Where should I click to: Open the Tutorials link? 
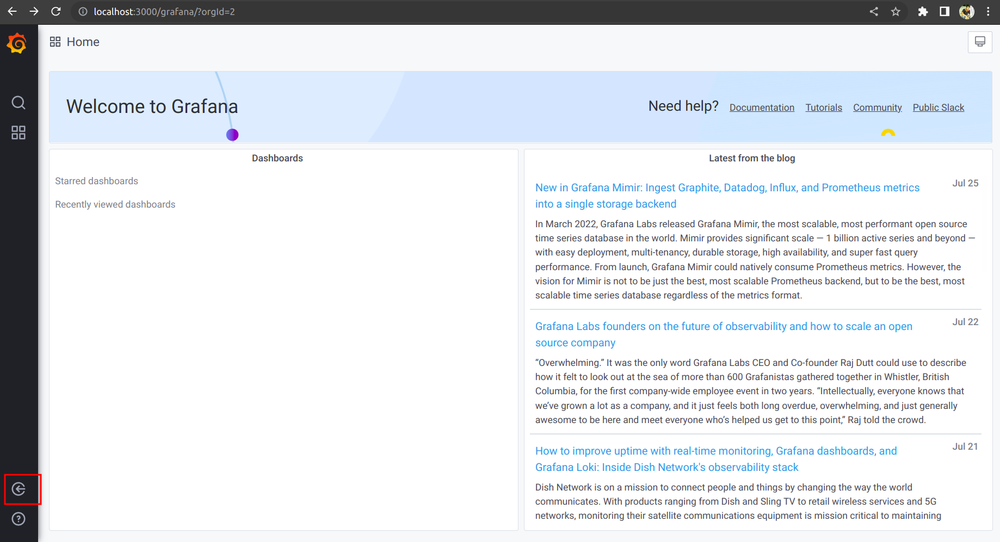[x=823, y=108]
